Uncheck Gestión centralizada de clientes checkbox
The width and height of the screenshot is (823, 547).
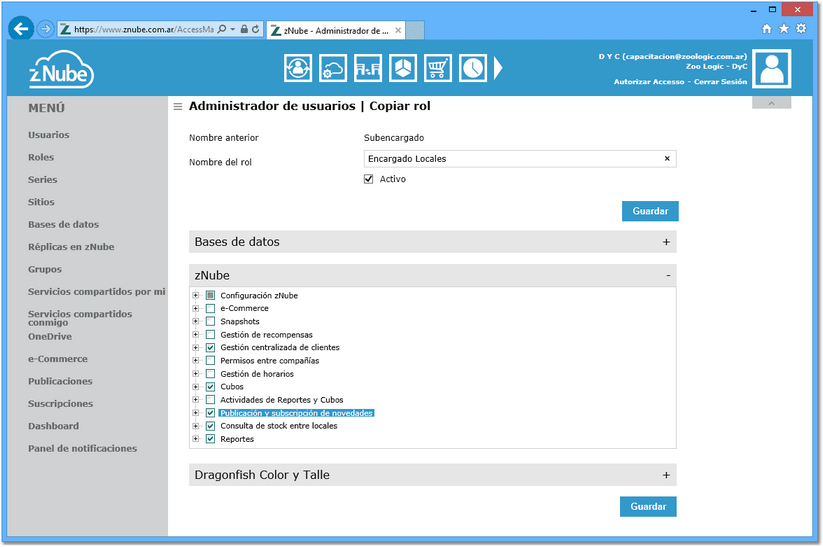point(210,348)
